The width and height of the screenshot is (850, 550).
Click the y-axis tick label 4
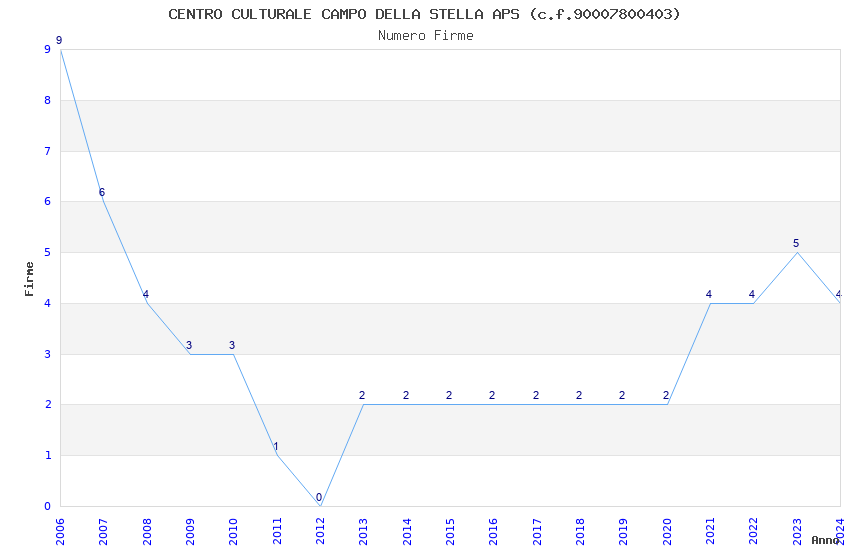(x=48, y=303)
